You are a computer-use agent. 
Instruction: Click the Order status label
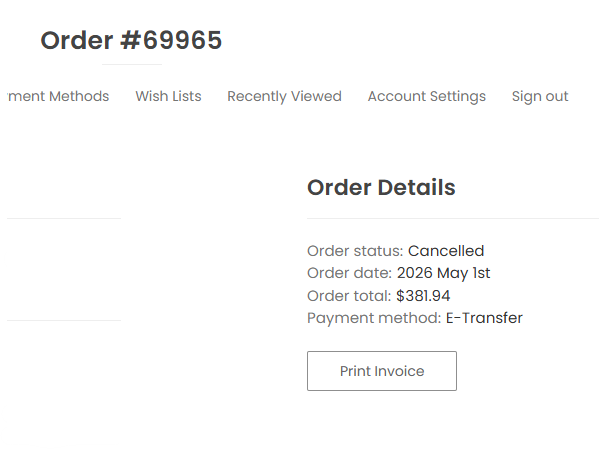point(355,251)
